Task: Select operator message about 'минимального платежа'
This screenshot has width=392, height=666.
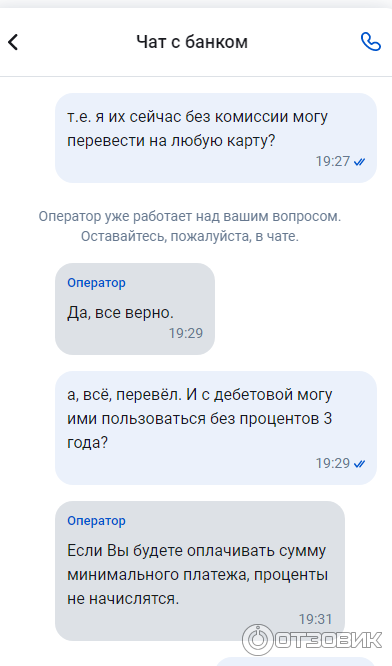Action: pos(200,571)
